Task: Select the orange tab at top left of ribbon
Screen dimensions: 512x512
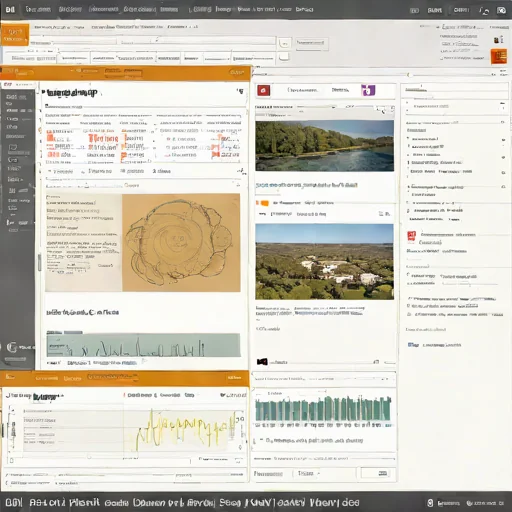Action: pos(15,35)
